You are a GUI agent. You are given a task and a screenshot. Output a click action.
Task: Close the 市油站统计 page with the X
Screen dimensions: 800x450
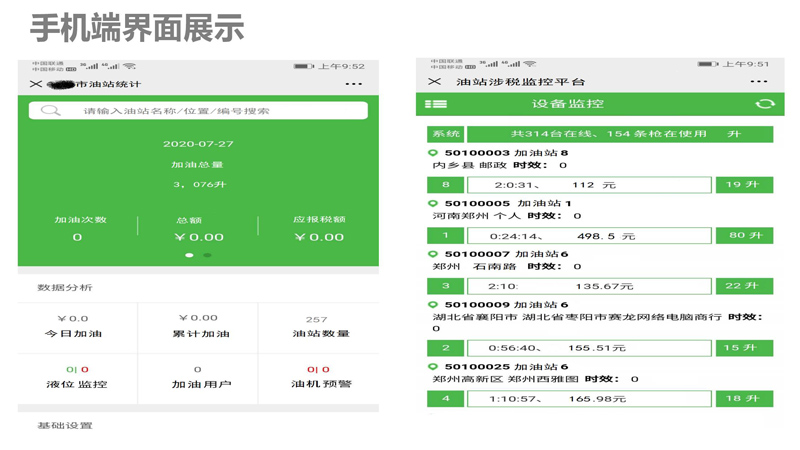[x=36, y=84]
